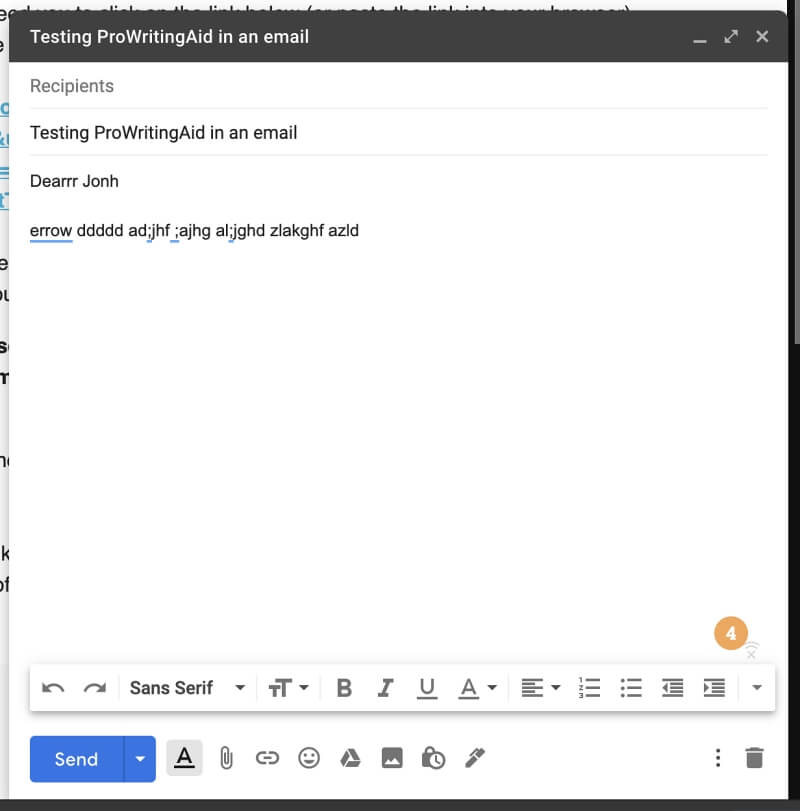800x811 pixels.
Task: Click the word zlakghf in the body
Action: pos(297,231)
